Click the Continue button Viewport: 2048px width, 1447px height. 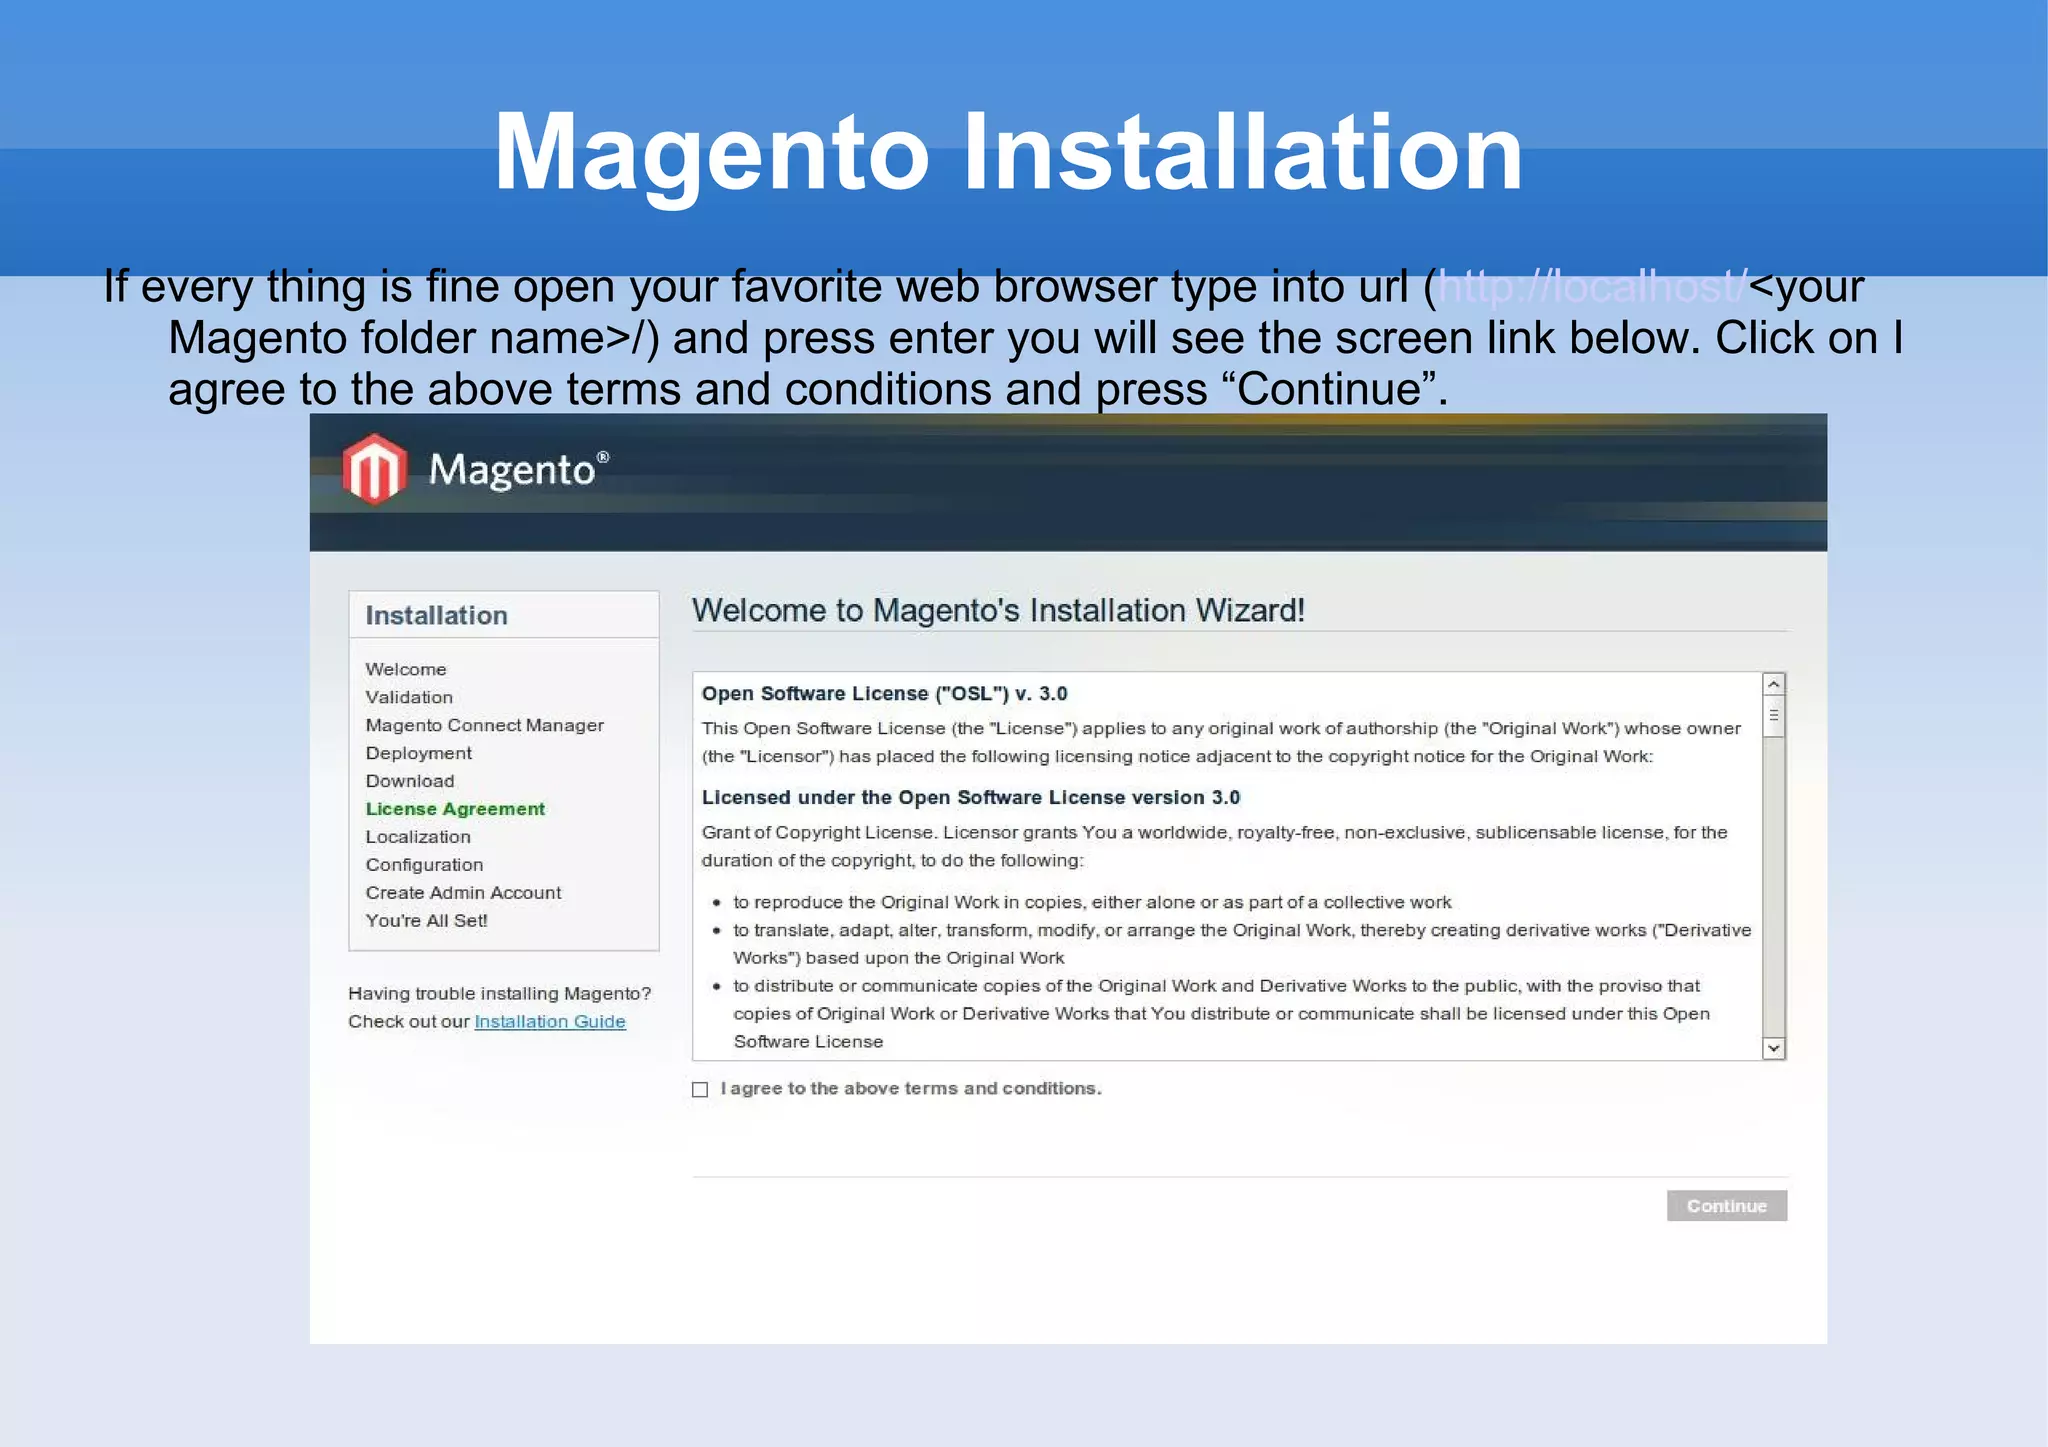pyautogui.click(x=1726, y=1205)
